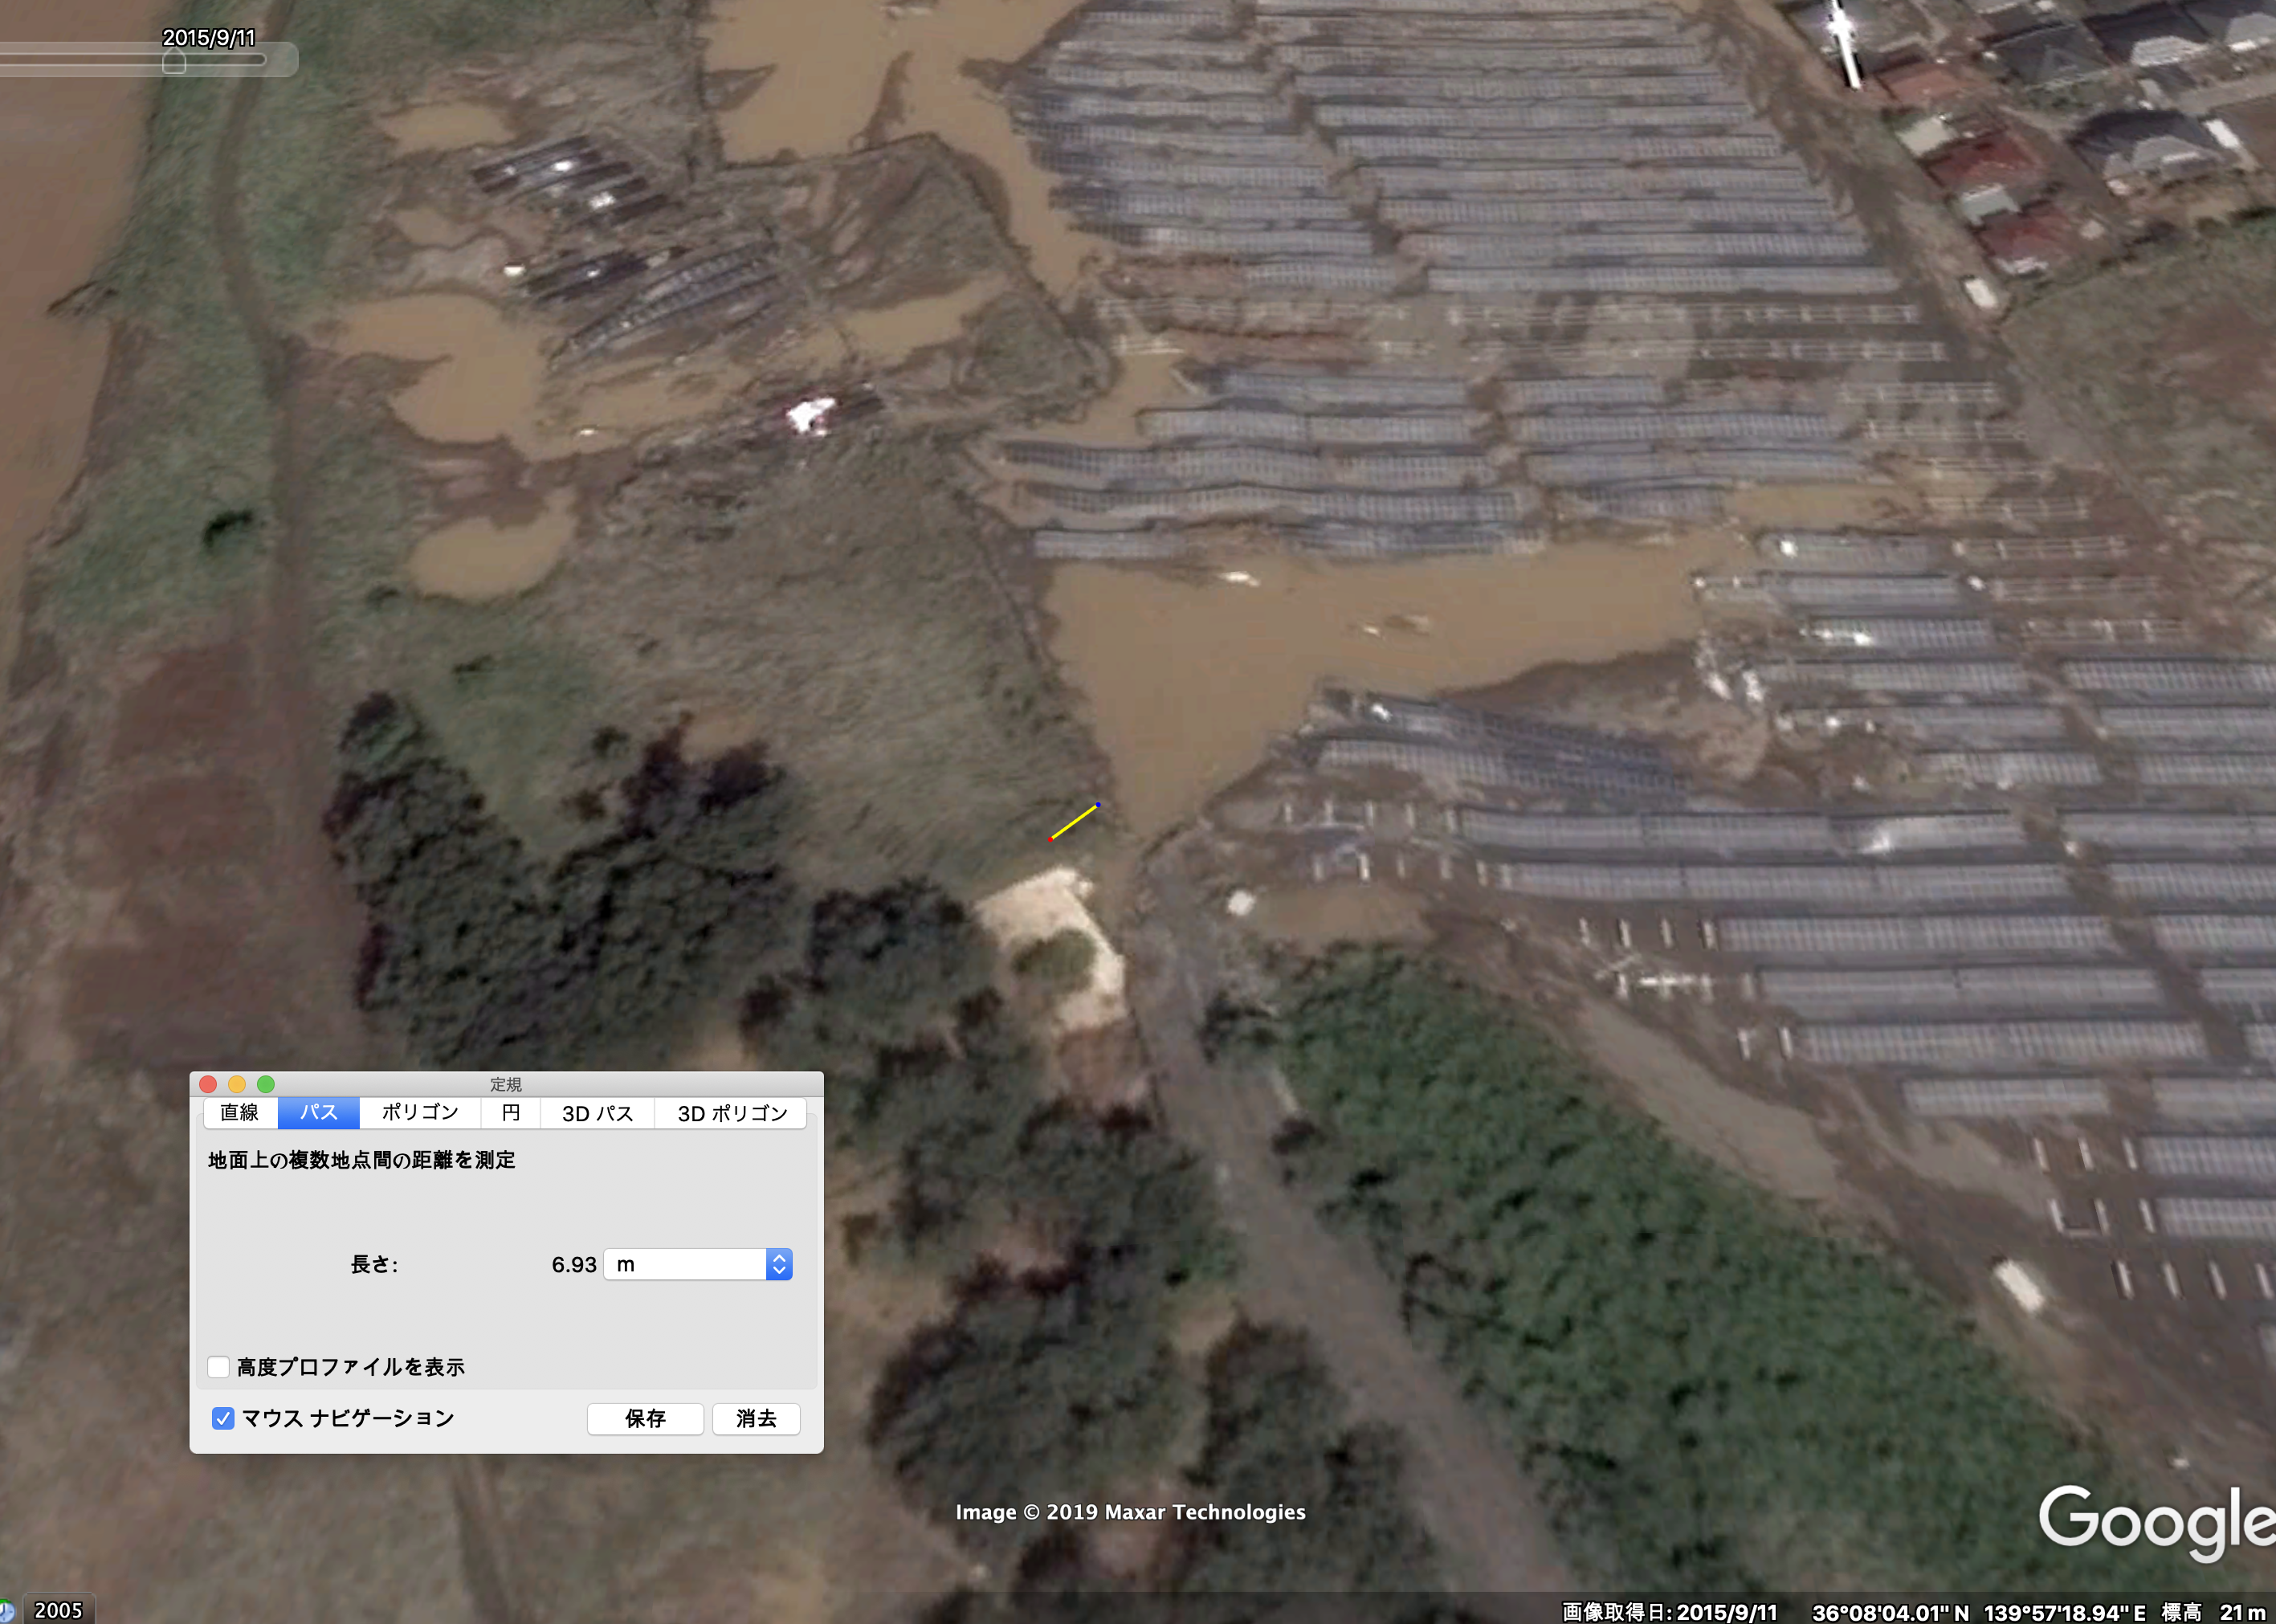Click the yellow minimize button of ruler window

click(x=237, y=1084)
